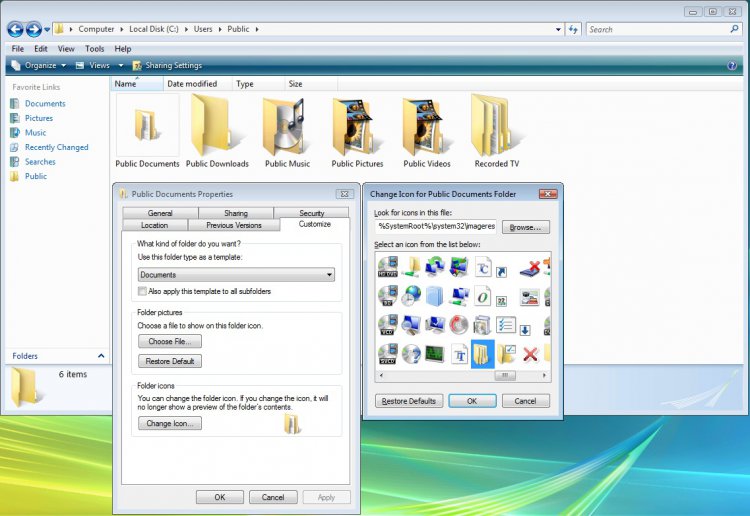The height and width of the screenshot is (516, 750).
Task: Pick the disconnected drive red X icon
Action: point(530,268)
